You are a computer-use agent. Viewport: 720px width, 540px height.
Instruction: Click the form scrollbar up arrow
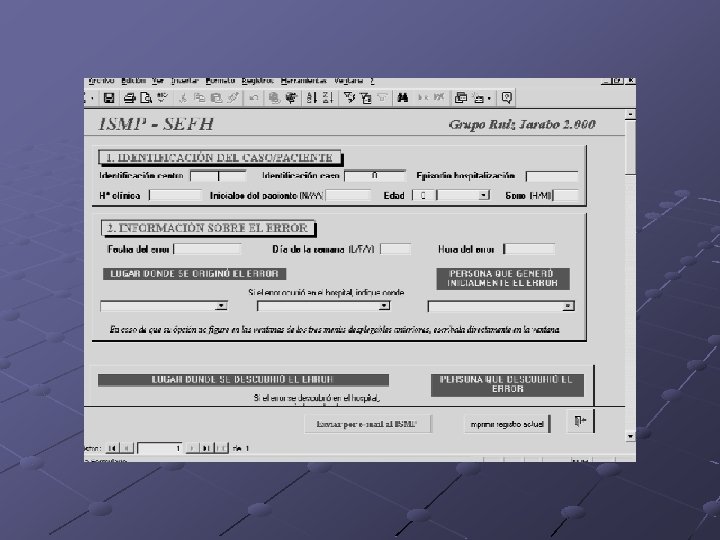click(x=630, y=114)
